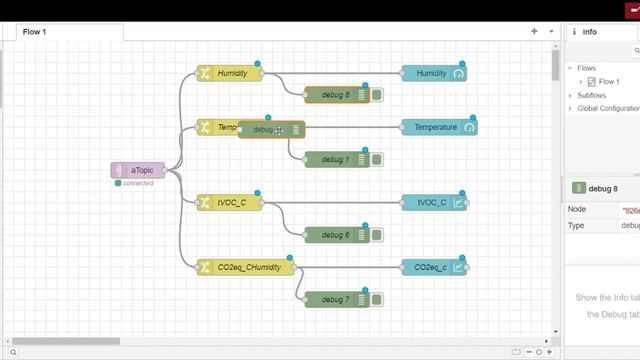Screen dimensions: 640x360
Task: Add a new flow tab
Action: 534,31
